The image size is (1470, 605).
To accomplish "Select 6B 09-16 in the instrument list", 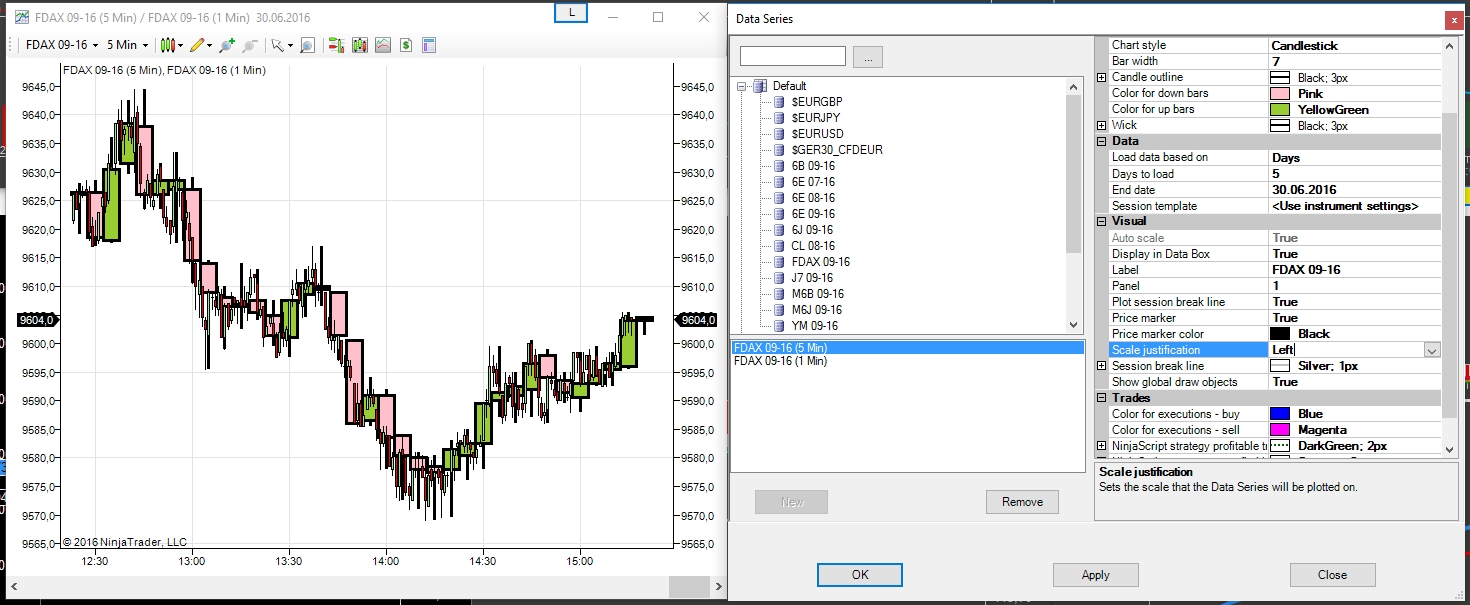I will tap(813, 166).
